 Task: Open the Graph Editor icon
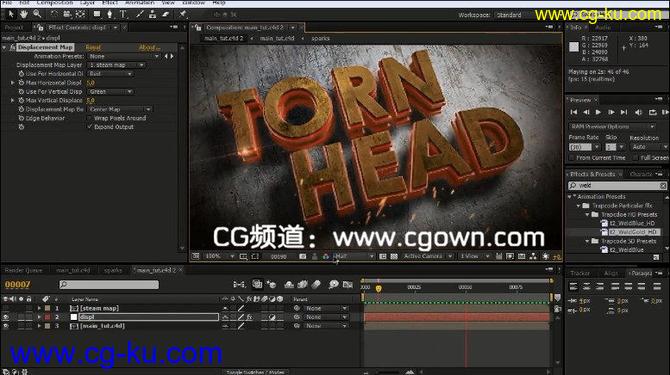coord(348,284)
